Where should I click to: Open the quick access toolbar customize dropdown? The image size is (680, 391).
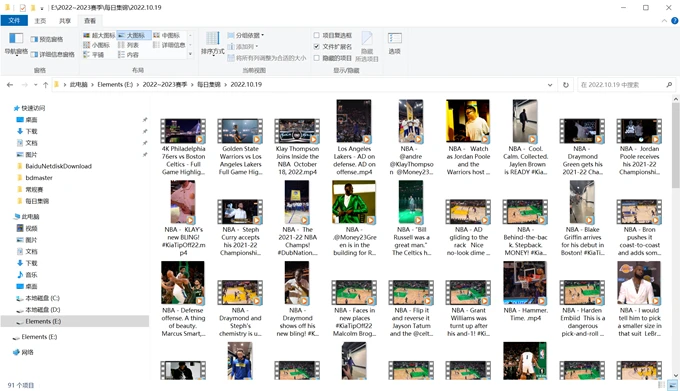42,8
